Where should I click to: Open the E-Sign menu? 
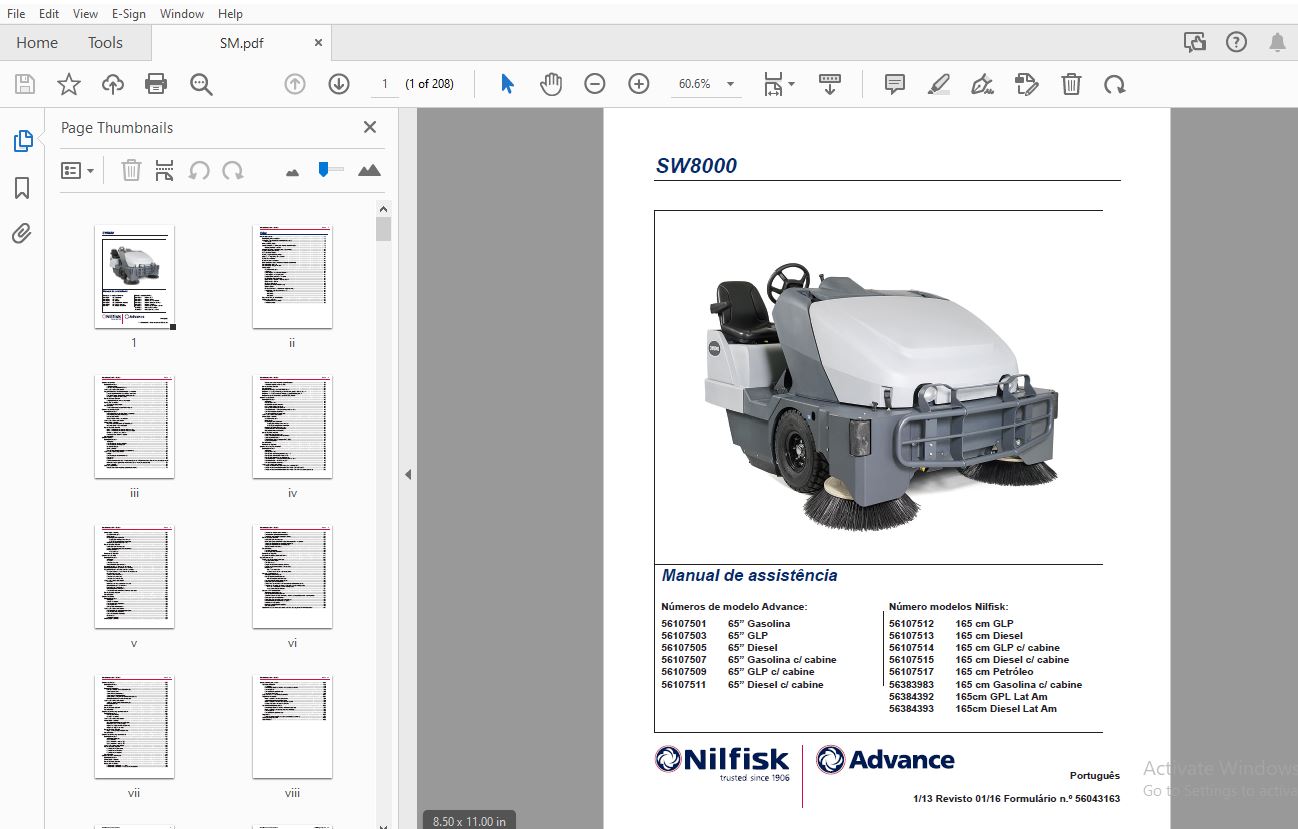coord(129,14)
